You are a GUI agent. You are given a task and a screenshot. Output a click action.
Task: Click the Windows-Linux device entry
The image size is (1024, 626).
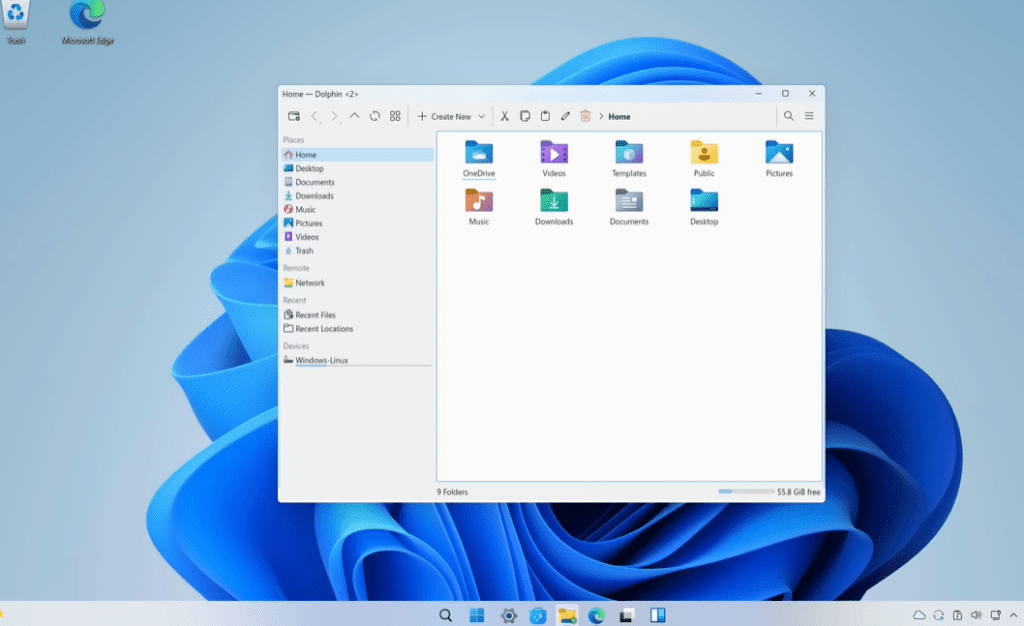[x=321, y=360]
